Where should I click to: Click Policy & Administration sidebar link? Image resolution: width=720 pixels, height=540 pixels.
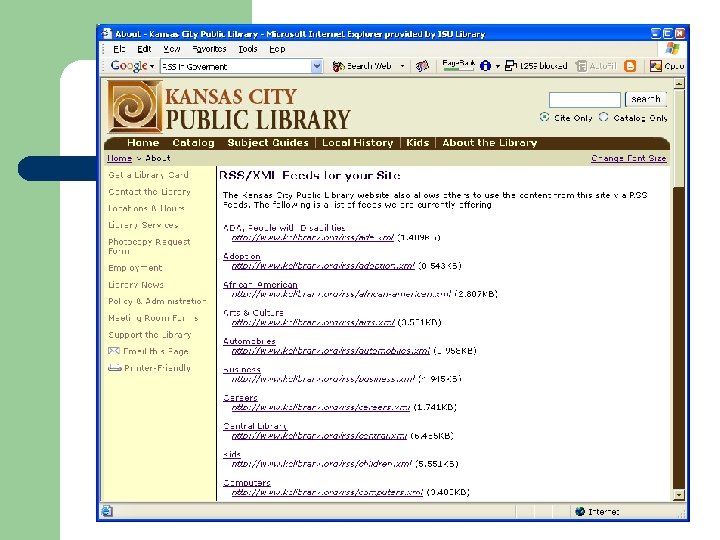[x=157, y=302]
